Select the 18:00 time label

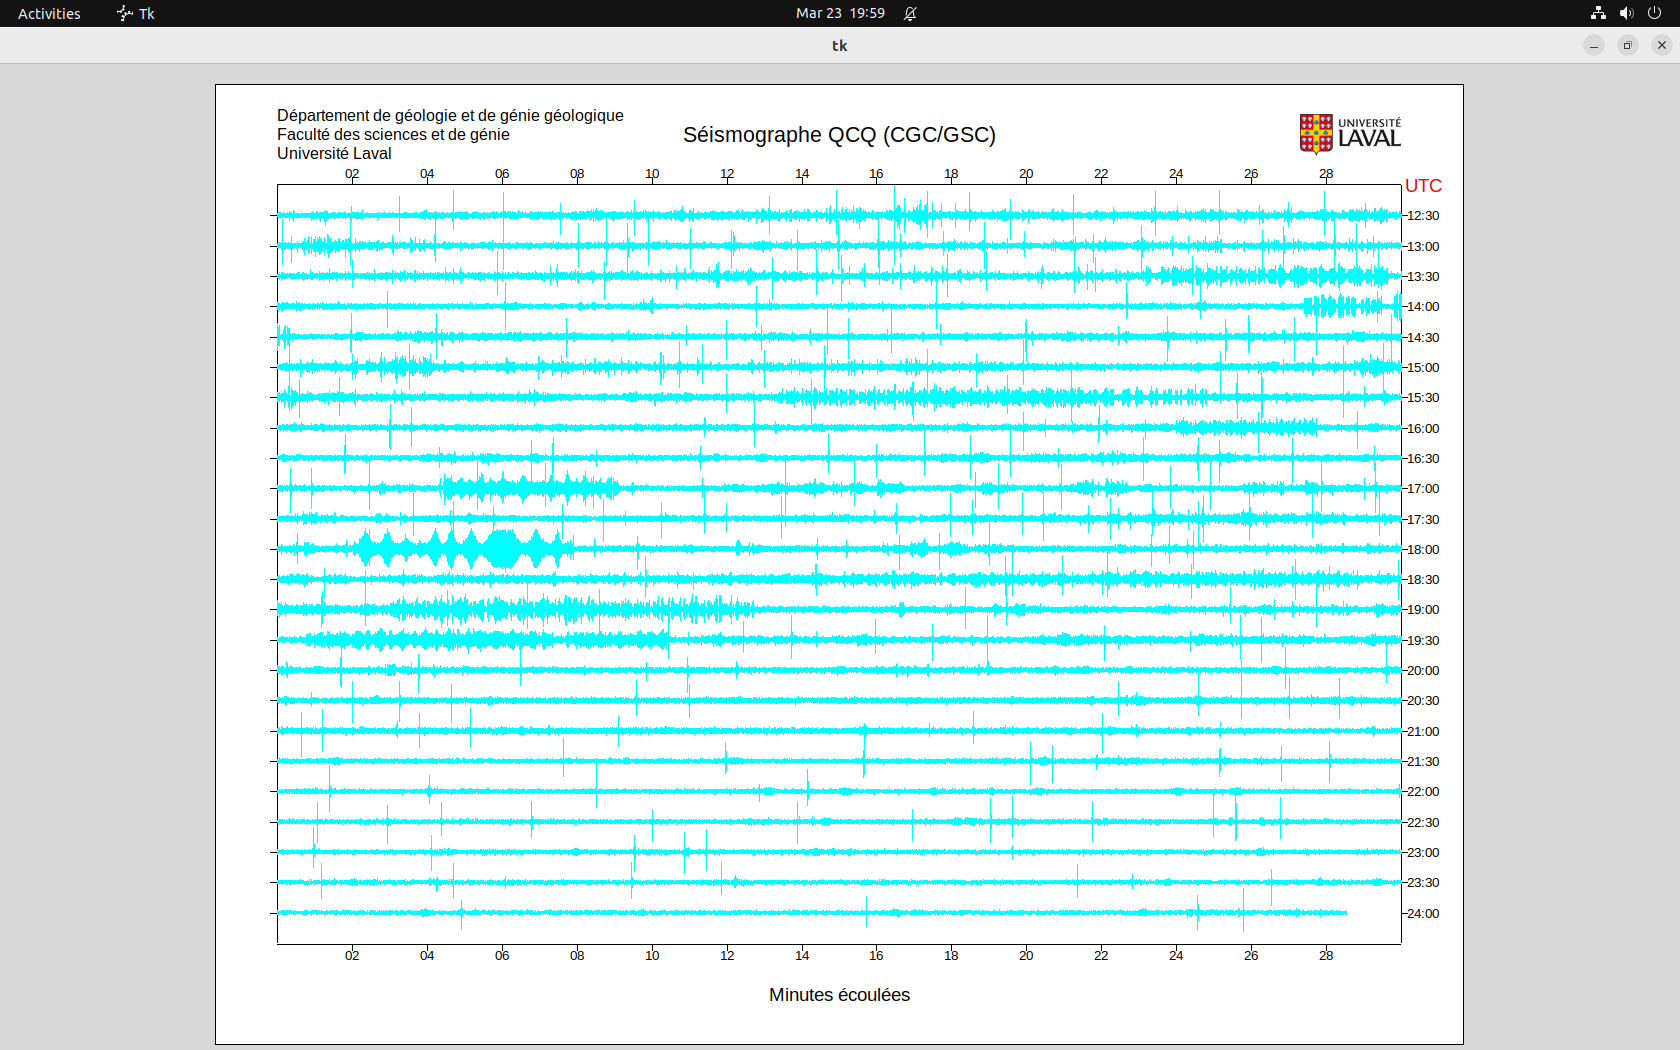[x=1423, y=550]
